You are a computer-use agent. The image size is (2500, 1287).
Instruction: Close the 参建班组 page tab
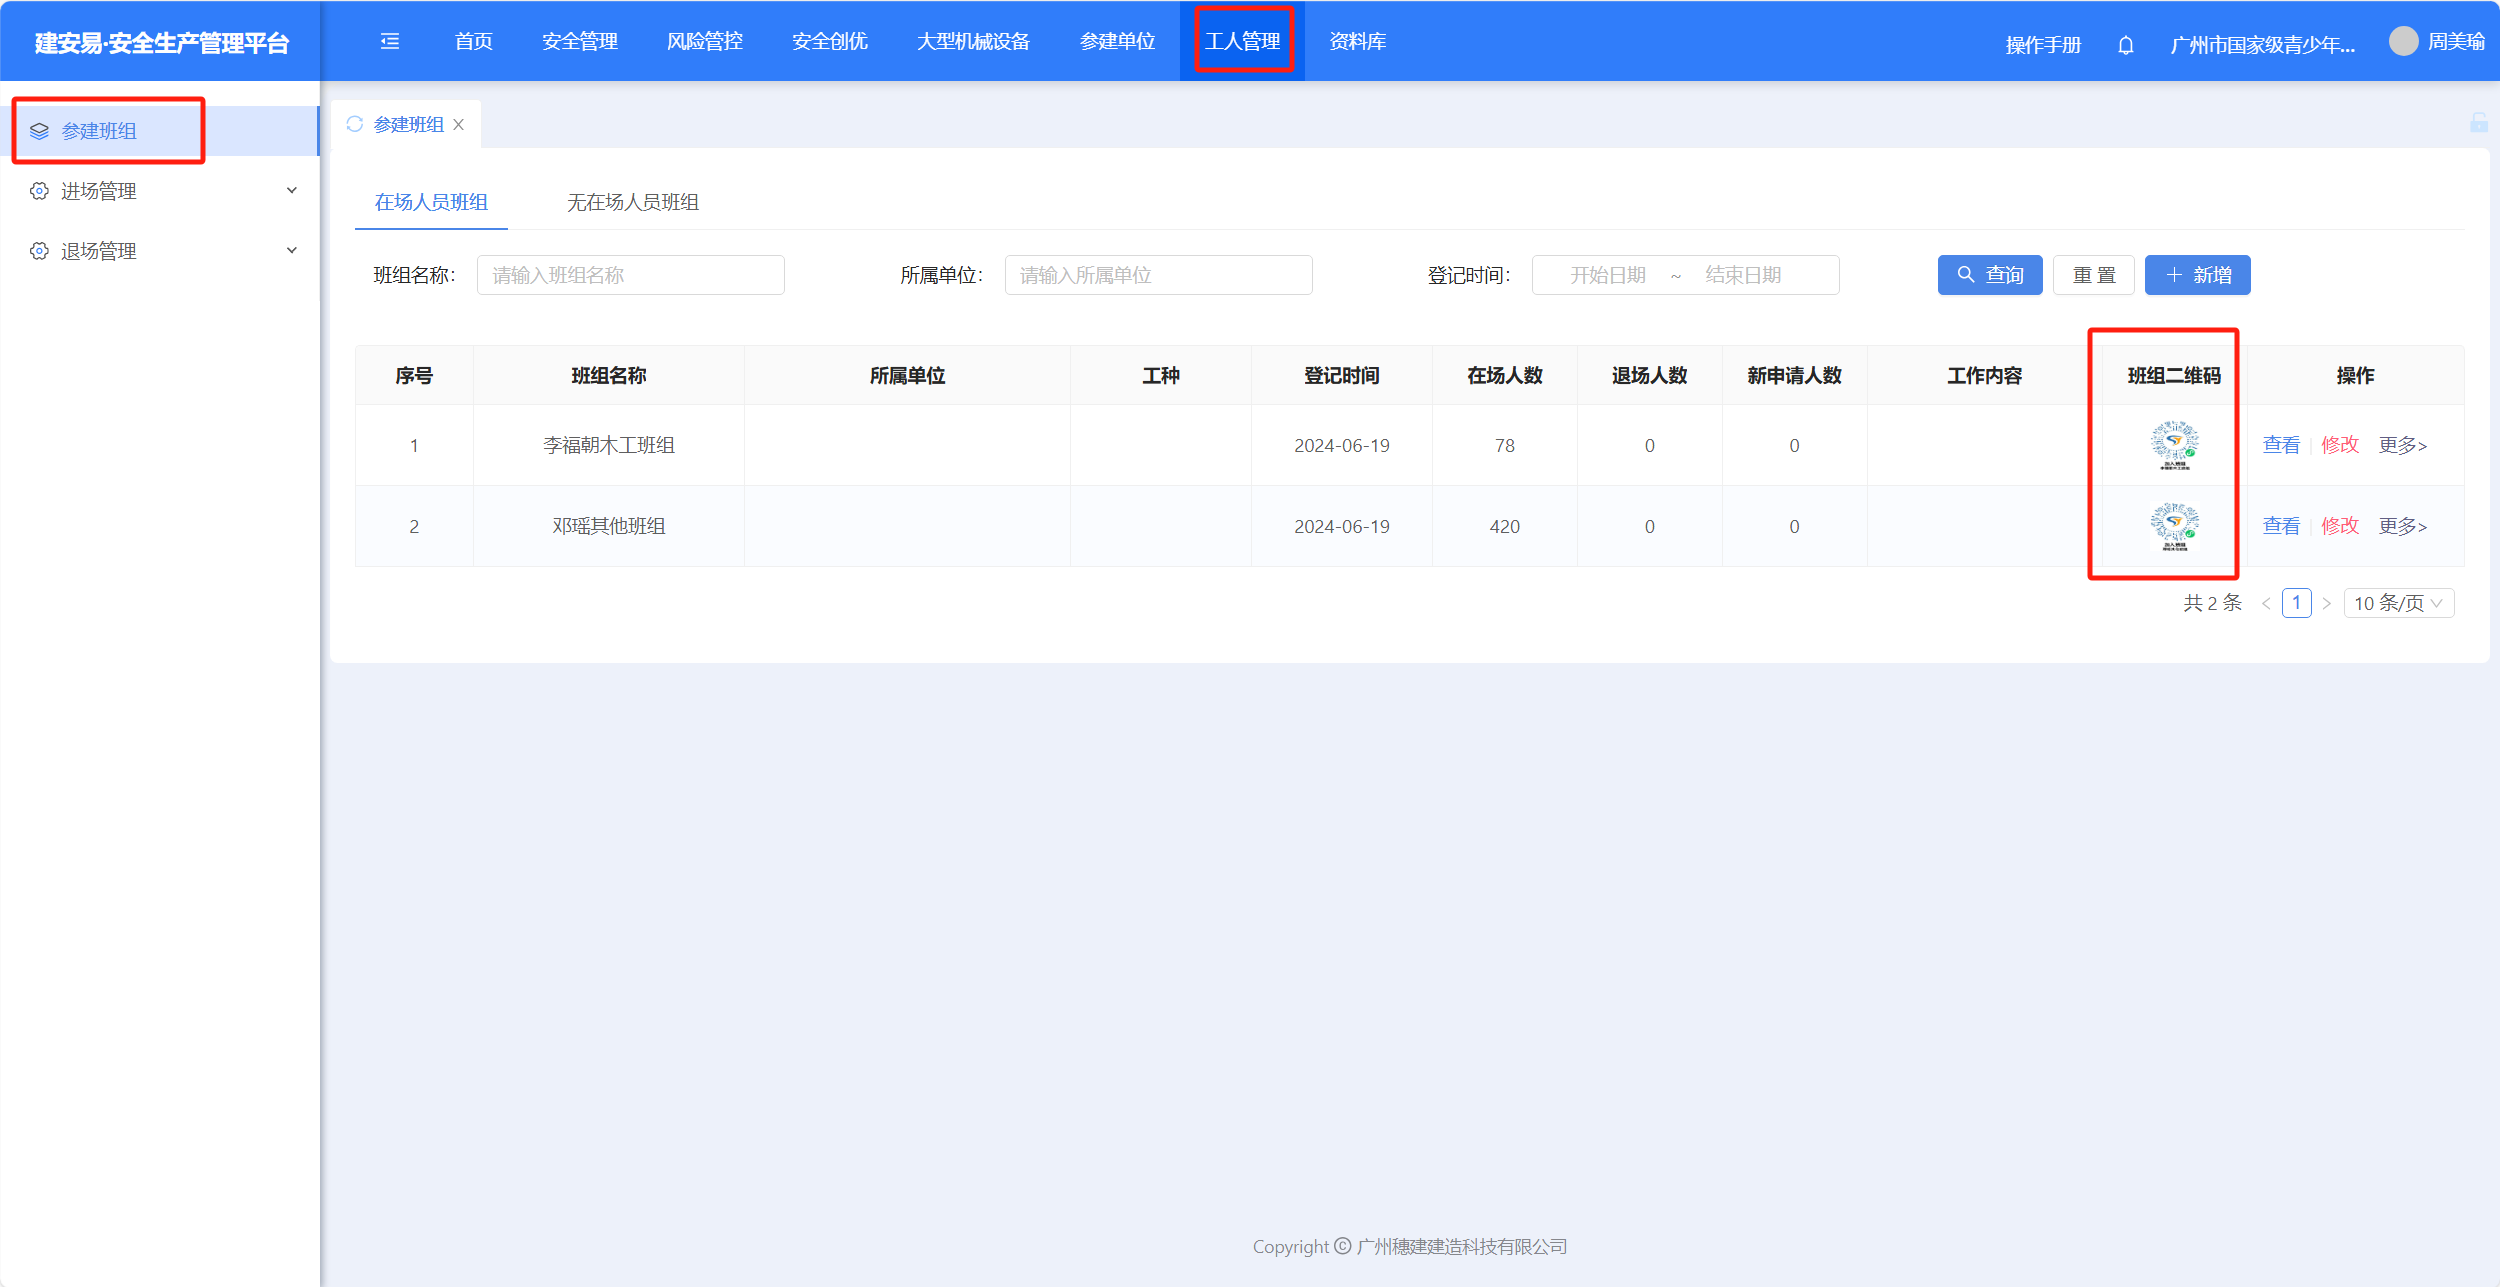click(459, 124)
